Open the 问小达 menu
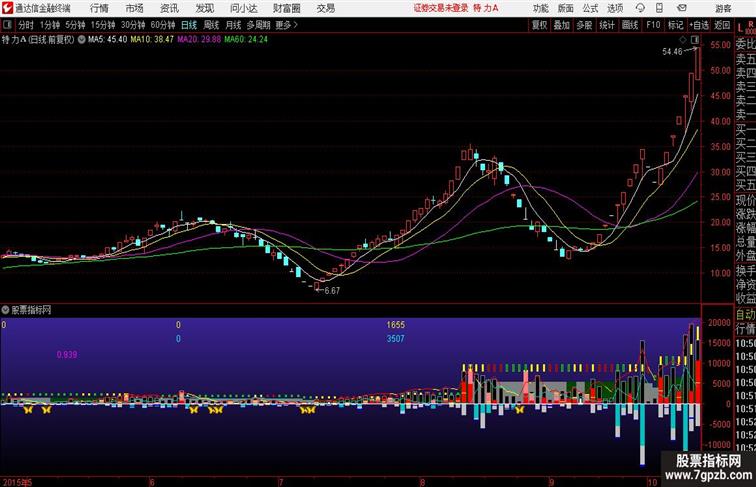This screenshot has height=487, width=756. (x=243, y=8)
